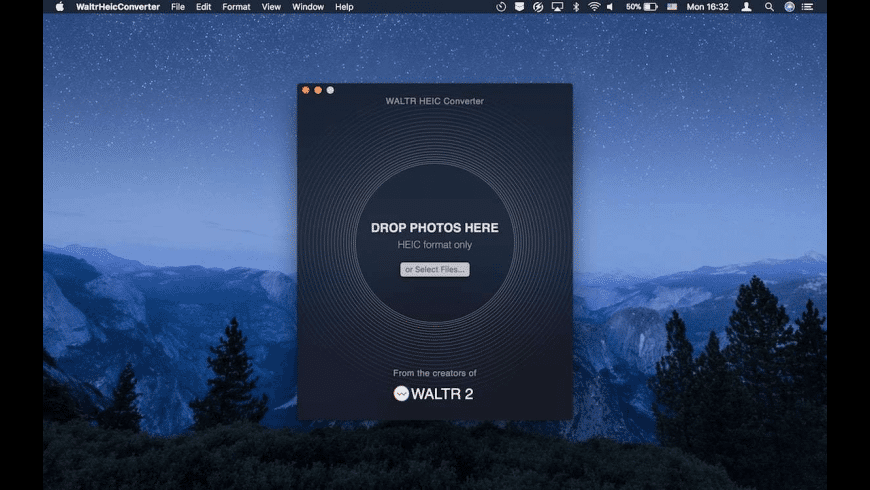870x490 pixels.
Task: Open the battery status menu
Action: (641, 7)
